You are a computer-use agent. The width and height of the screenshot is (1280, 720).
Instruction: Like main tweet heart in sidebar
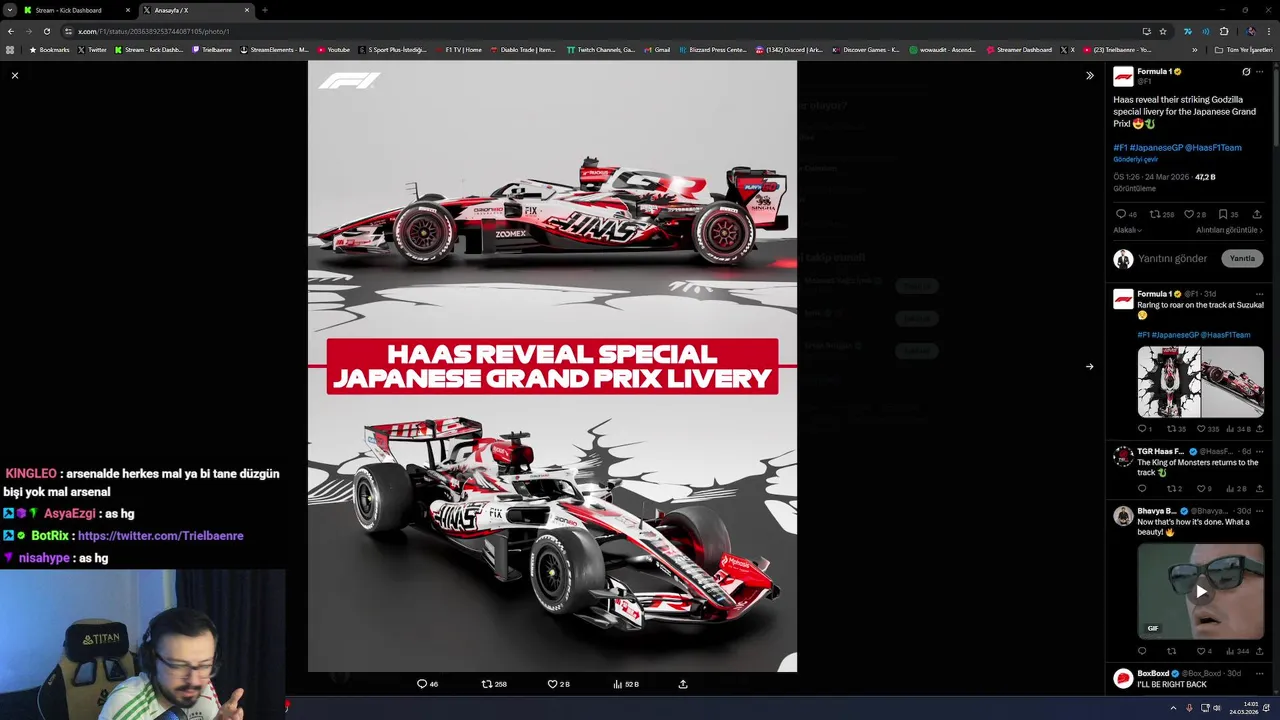click(x=1189, y=214)
